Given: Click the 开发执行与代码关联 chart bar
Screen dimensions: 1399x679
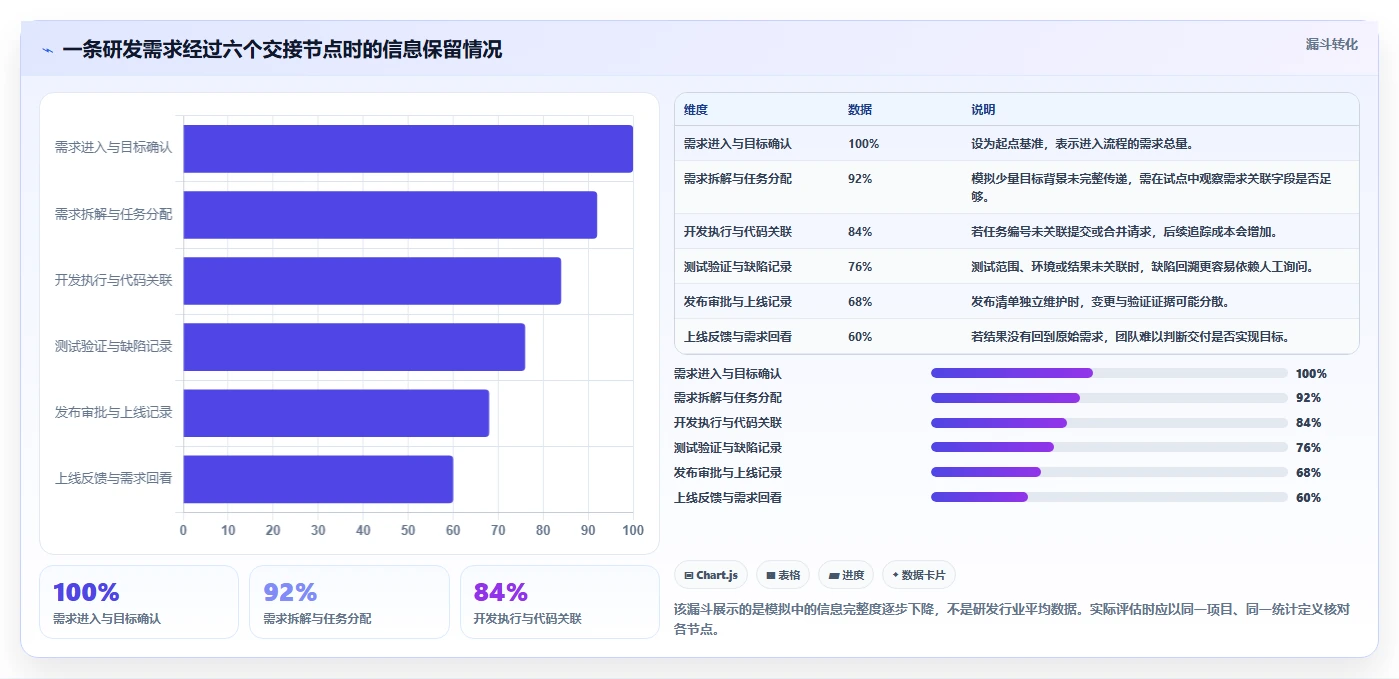Looking at the screenshot, I should pos(372,281).
